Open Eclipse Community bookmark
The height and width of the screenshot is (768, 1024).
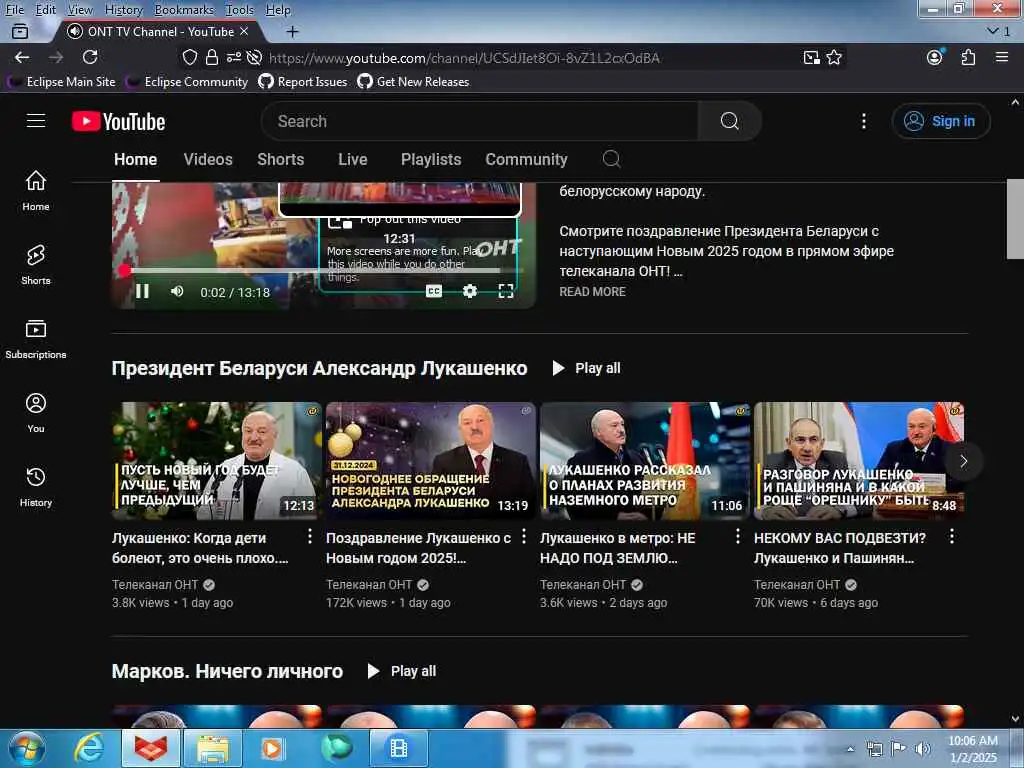(187, 82)
